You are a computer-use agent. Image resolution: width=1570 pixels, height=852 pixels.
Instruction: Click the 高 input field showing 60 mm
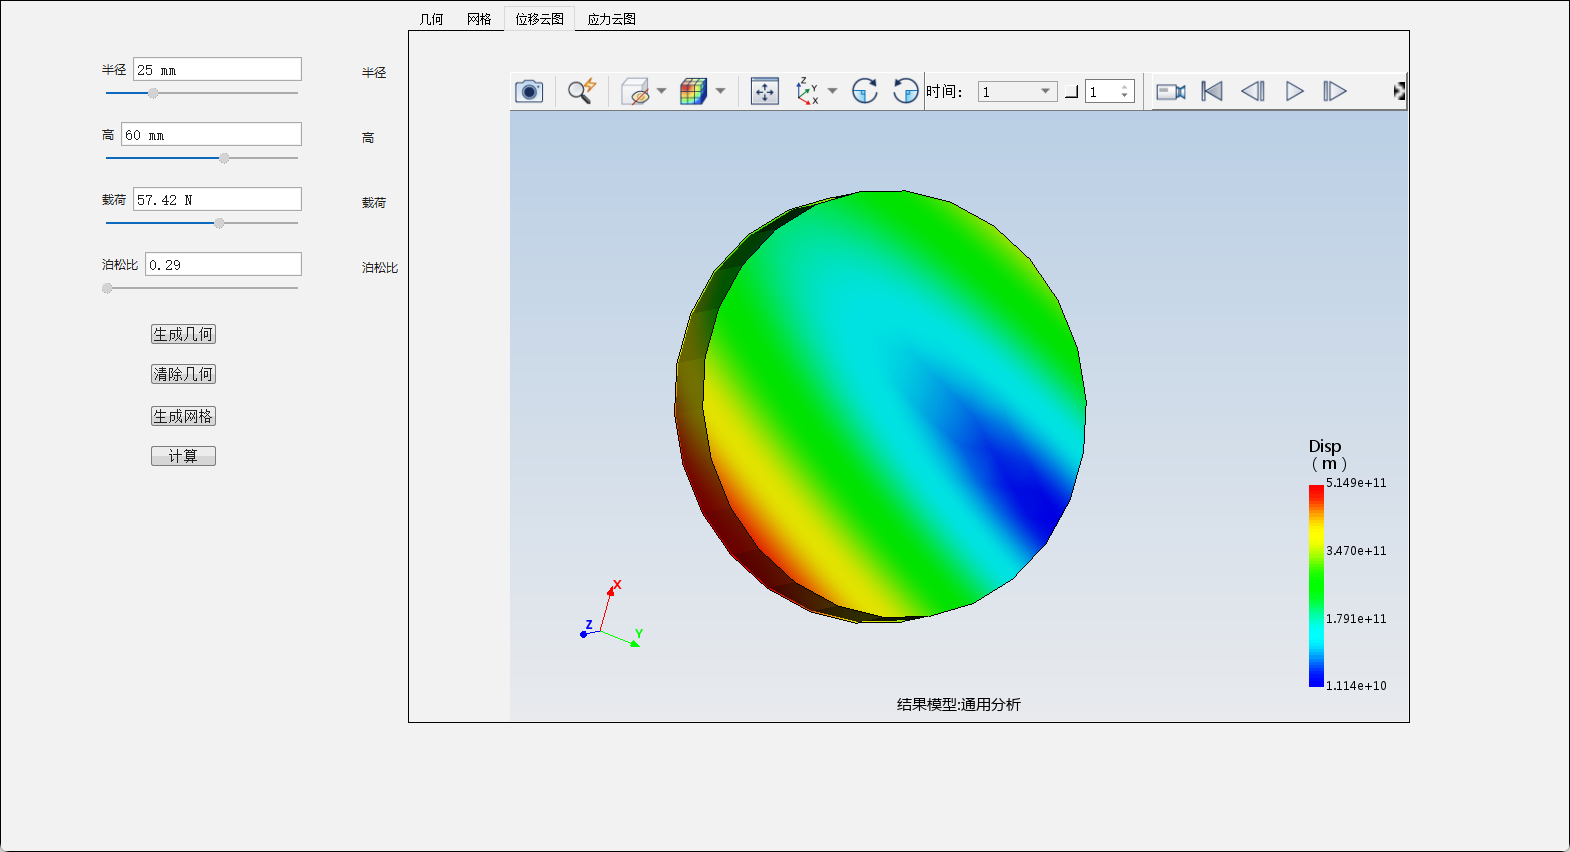(211, 134)
